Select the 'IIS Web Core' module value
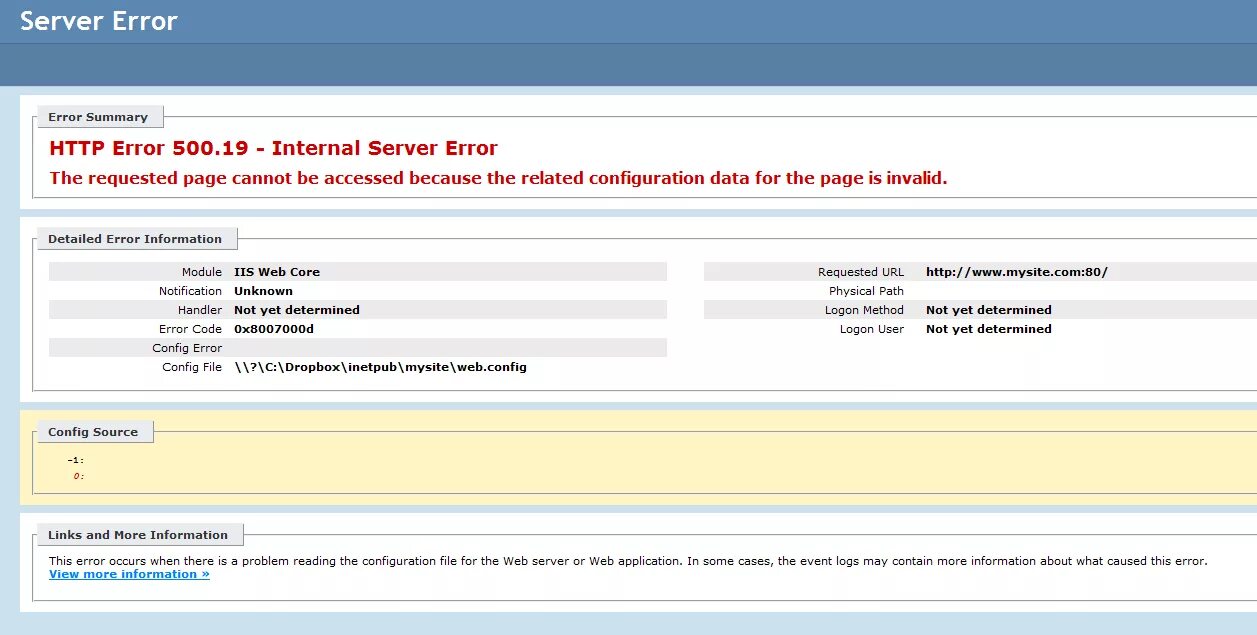This screenshot has width=1257, height=635. (x=277, y=272)
